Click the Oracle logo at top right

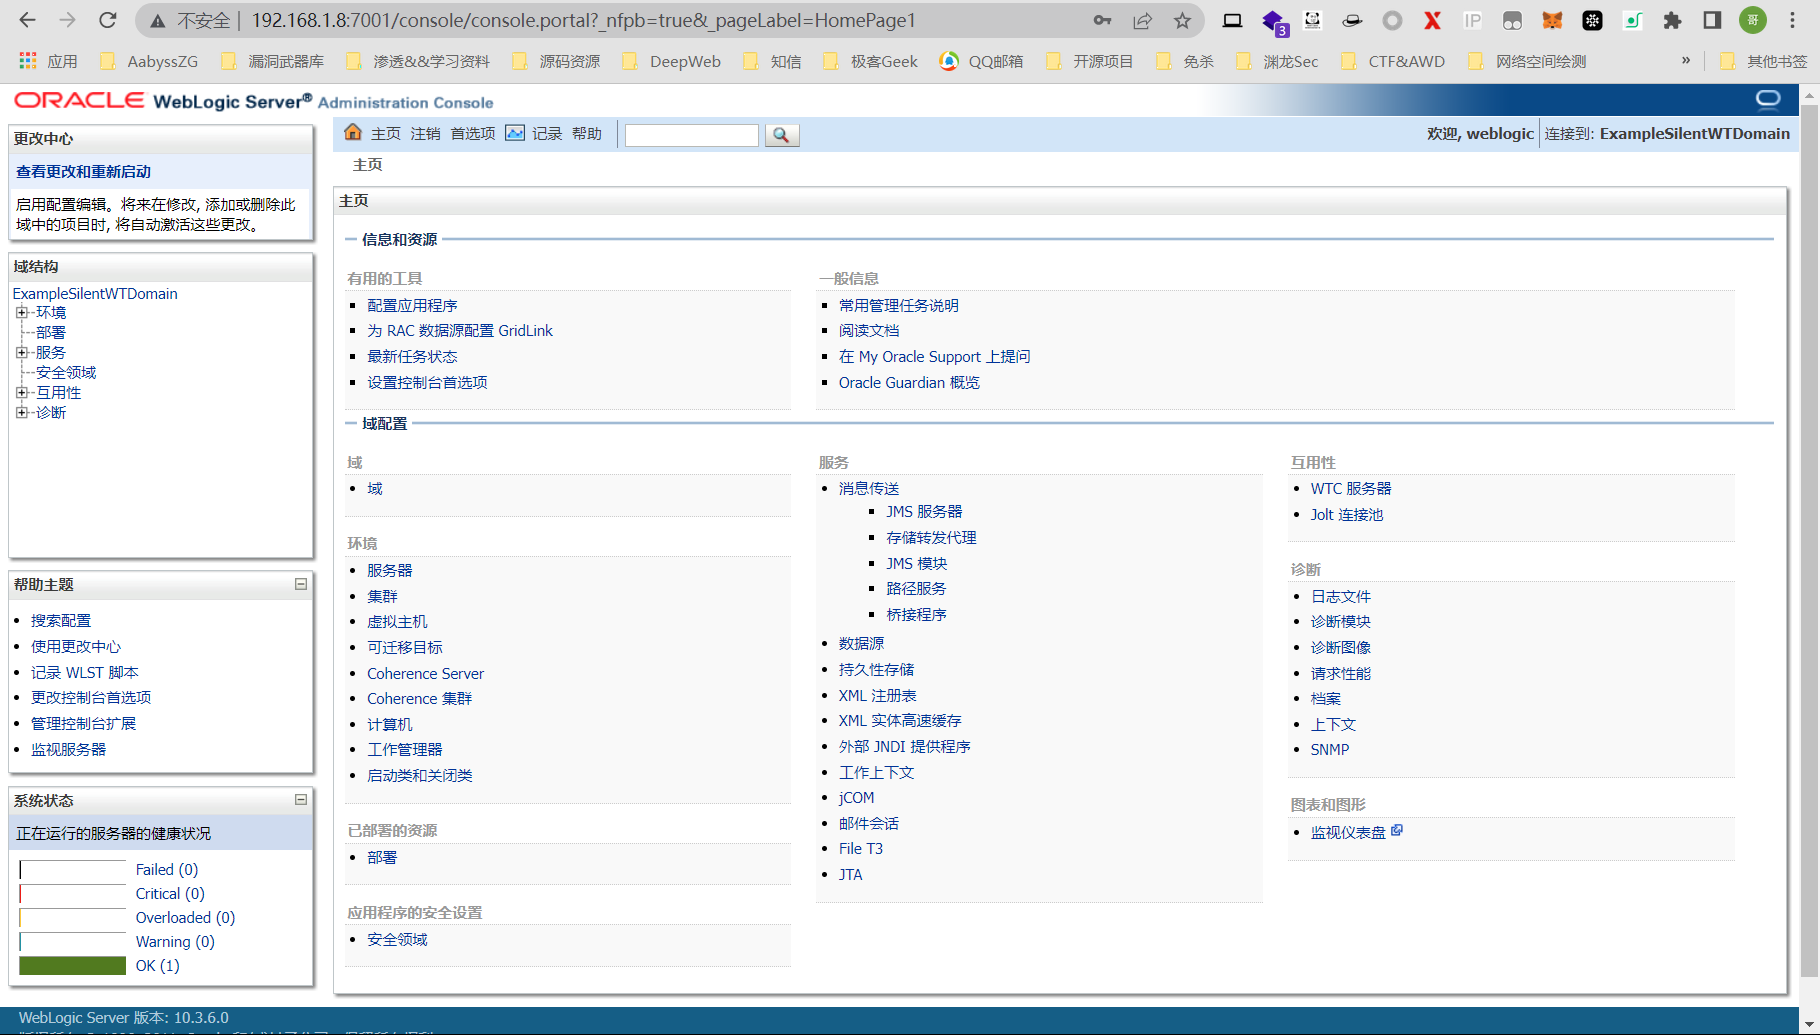pos(1768,99)
